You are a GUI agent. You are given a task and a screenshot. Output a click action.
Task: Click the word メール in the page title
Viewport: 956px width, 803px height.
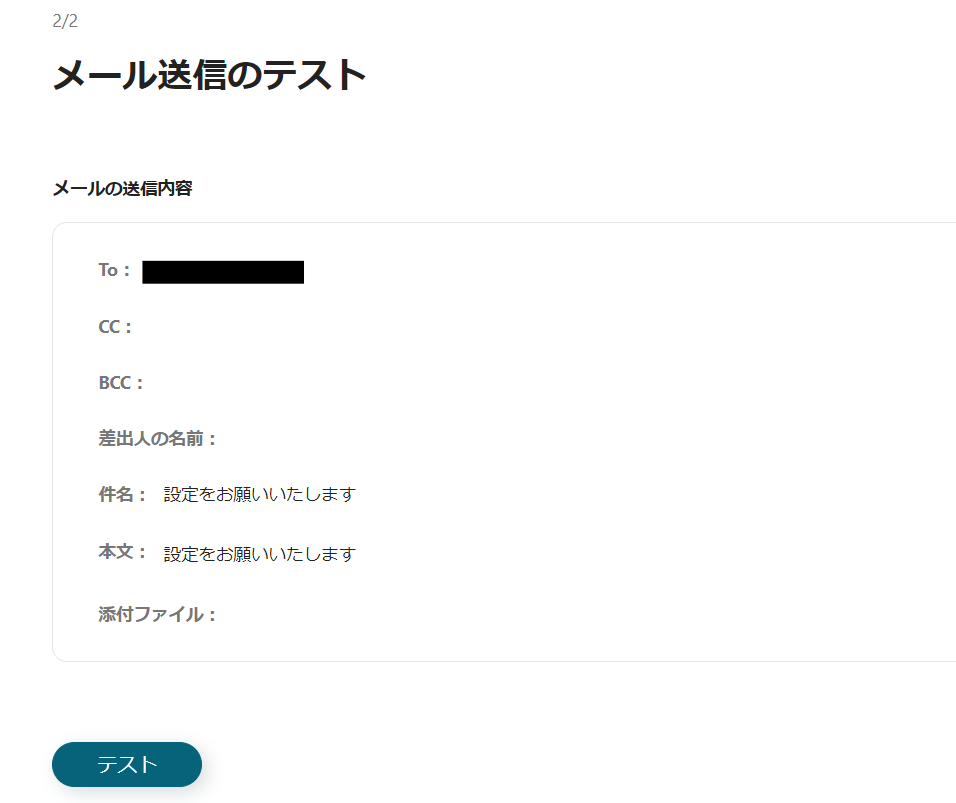pyautogui.click(x=104, y=75)
